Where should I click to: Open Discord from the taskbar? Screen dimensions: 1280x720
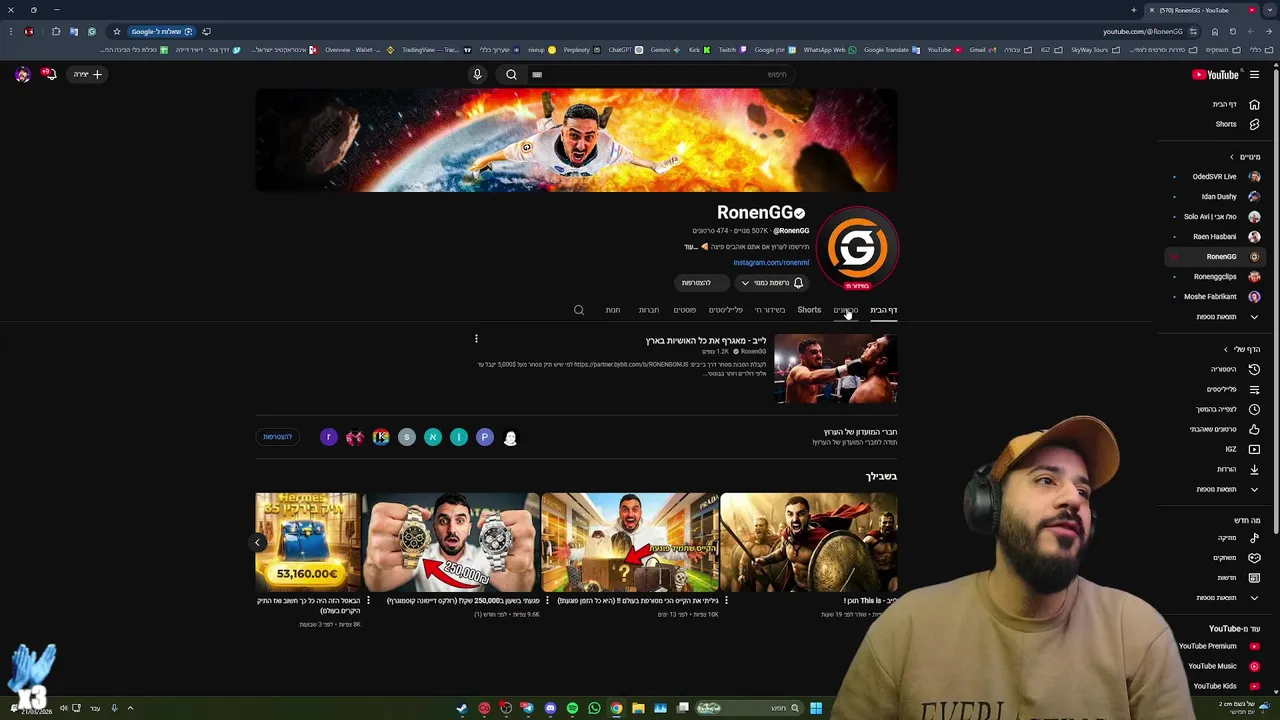coord(550,708)
